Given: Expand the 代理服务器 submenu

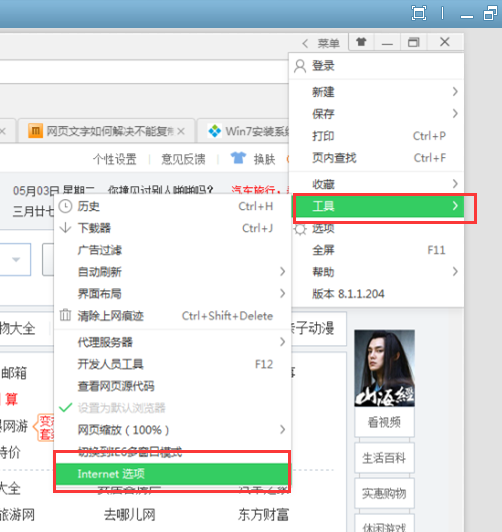Looking at the screenshot, I should pos(172,342).
